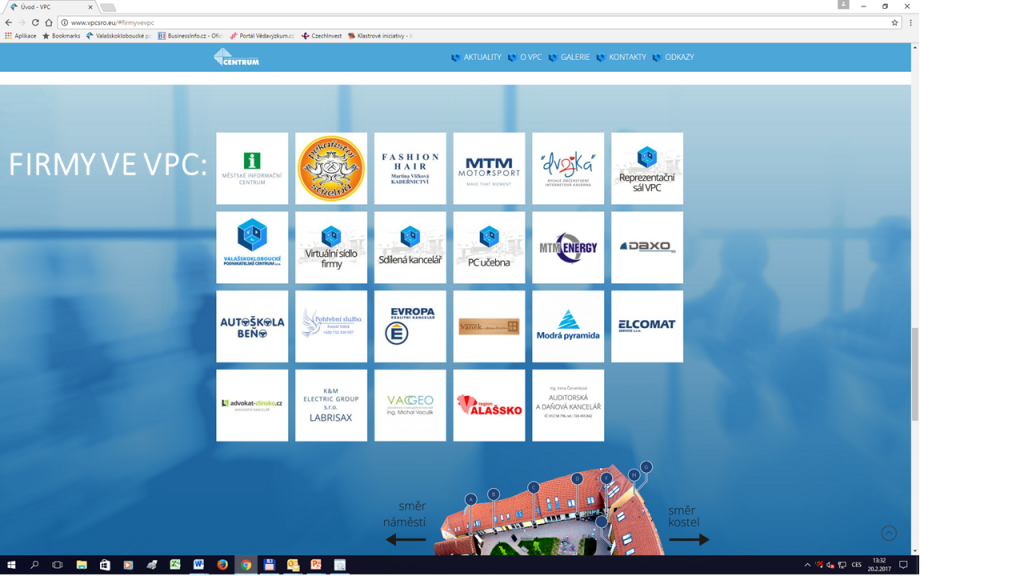Viewport: 1024px width, 576px height.
Task: Open the Městské informační centrum tile
Action: [x=252, y=168]
